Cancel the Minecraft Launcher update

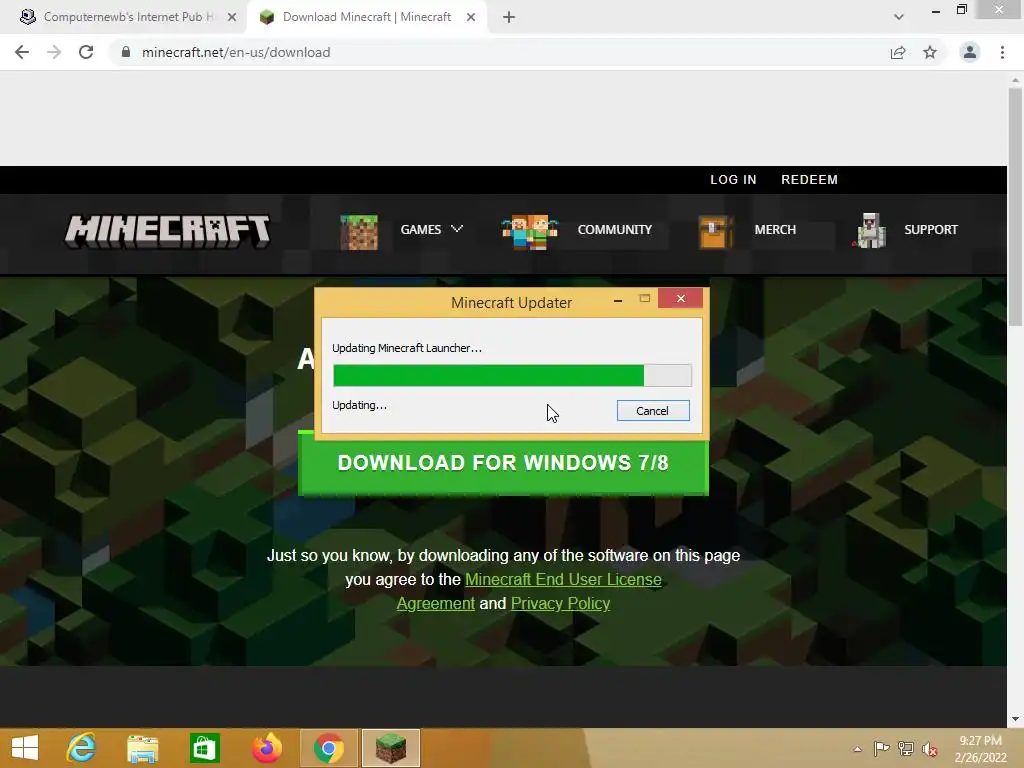pos(653,411)
